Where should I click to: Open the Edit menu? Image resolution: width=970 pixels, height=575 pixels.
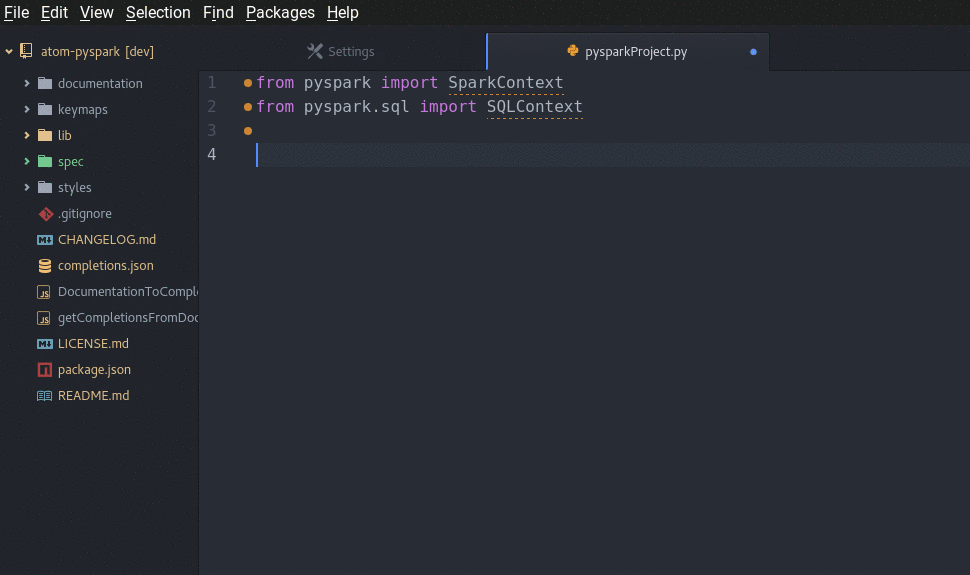click(x=54, y=12)
